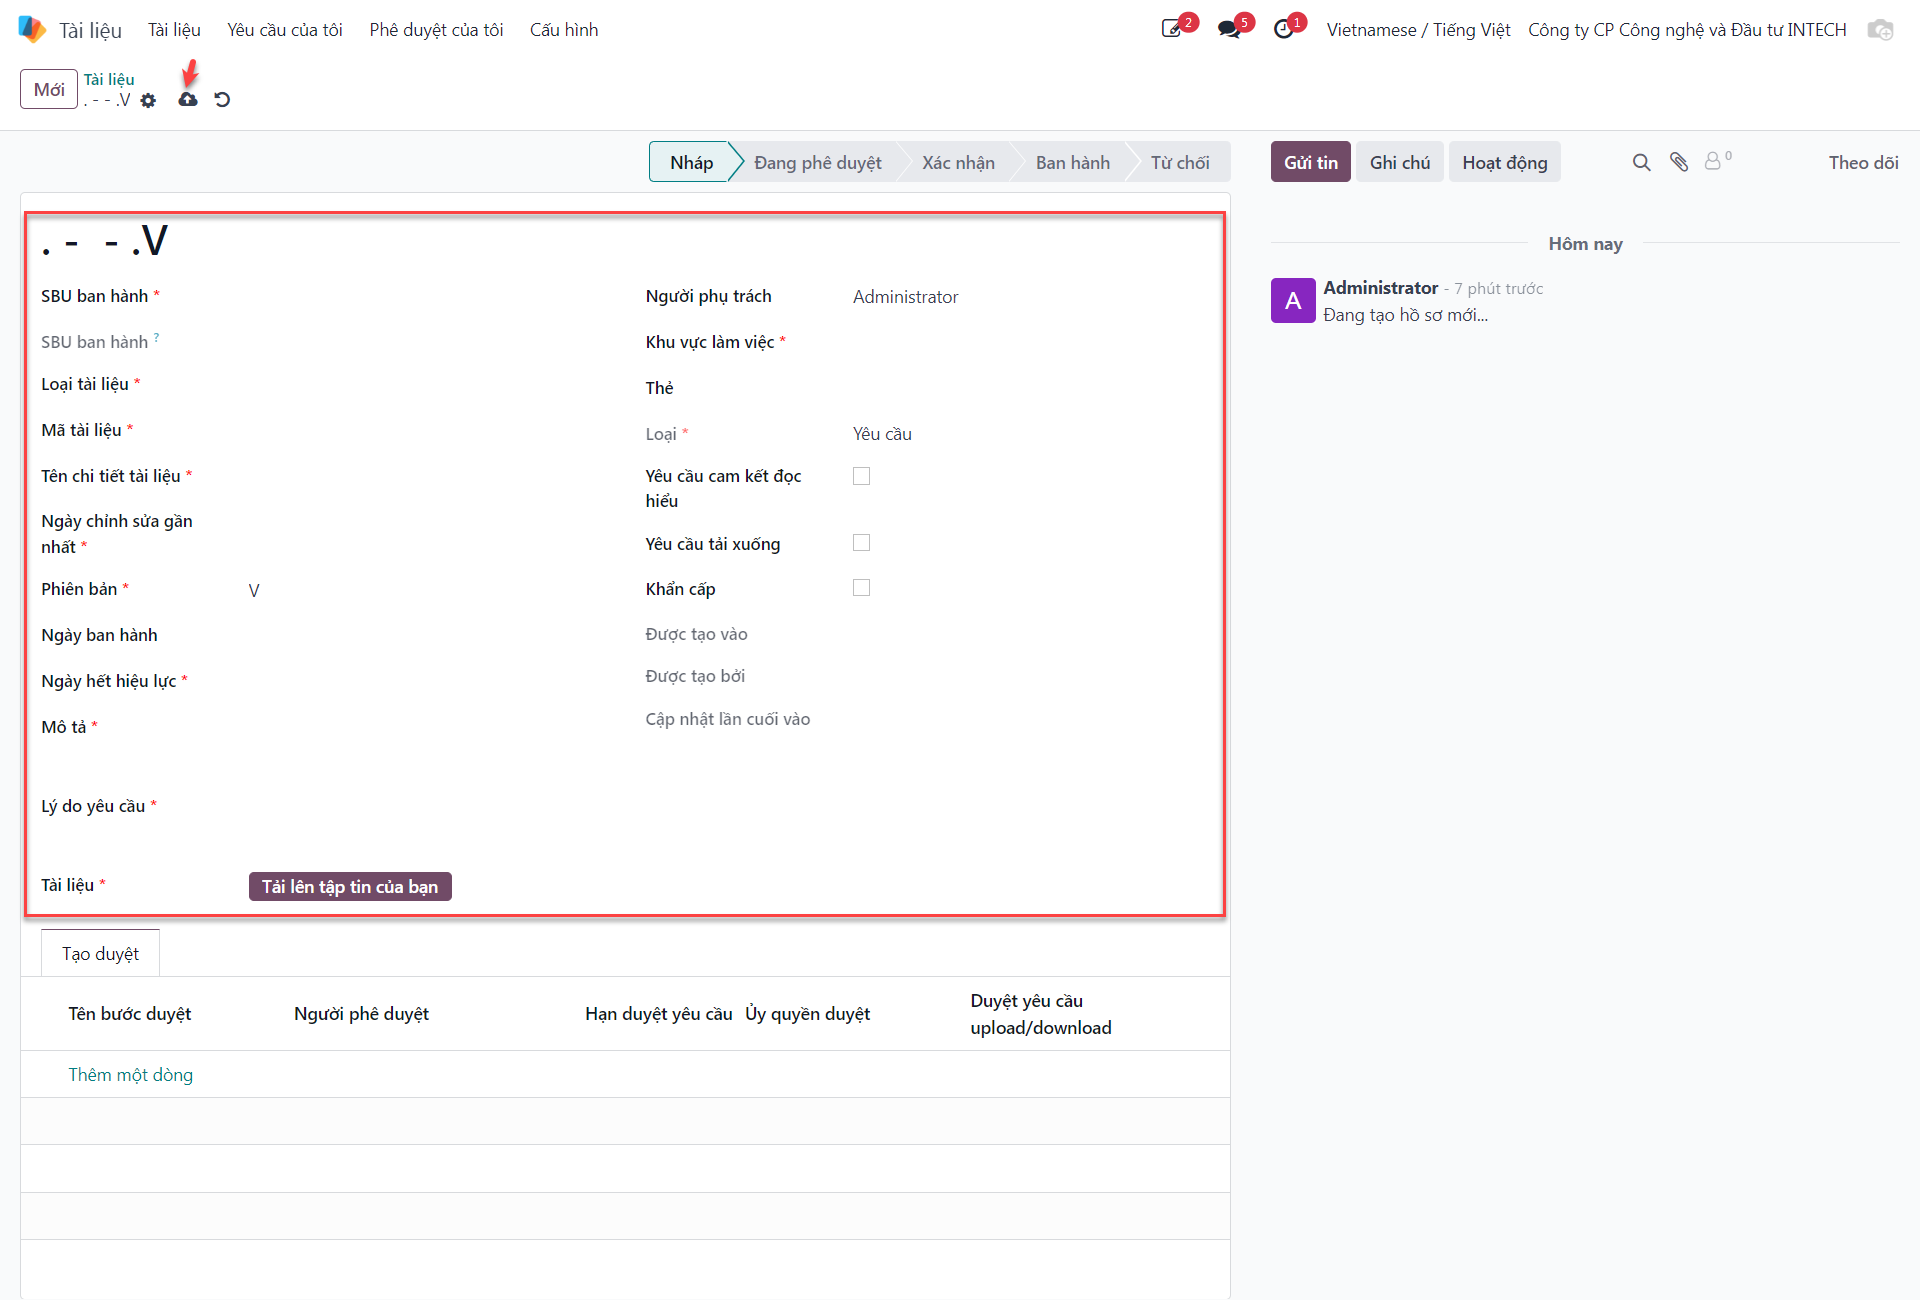This screenshot has width=1920, height=1300.
Task: Click the Odoo app logo icon
Action: [32, 30]
